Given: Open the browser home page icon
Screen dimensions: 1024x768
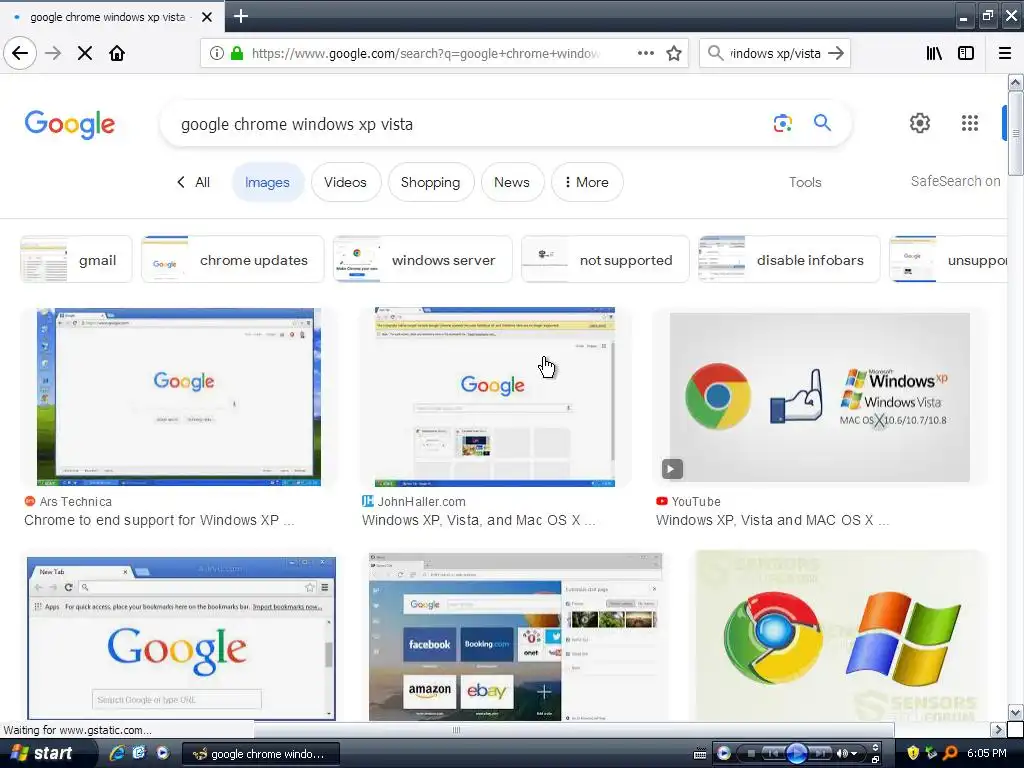Looking at the screenshot, I should point(117,53).
